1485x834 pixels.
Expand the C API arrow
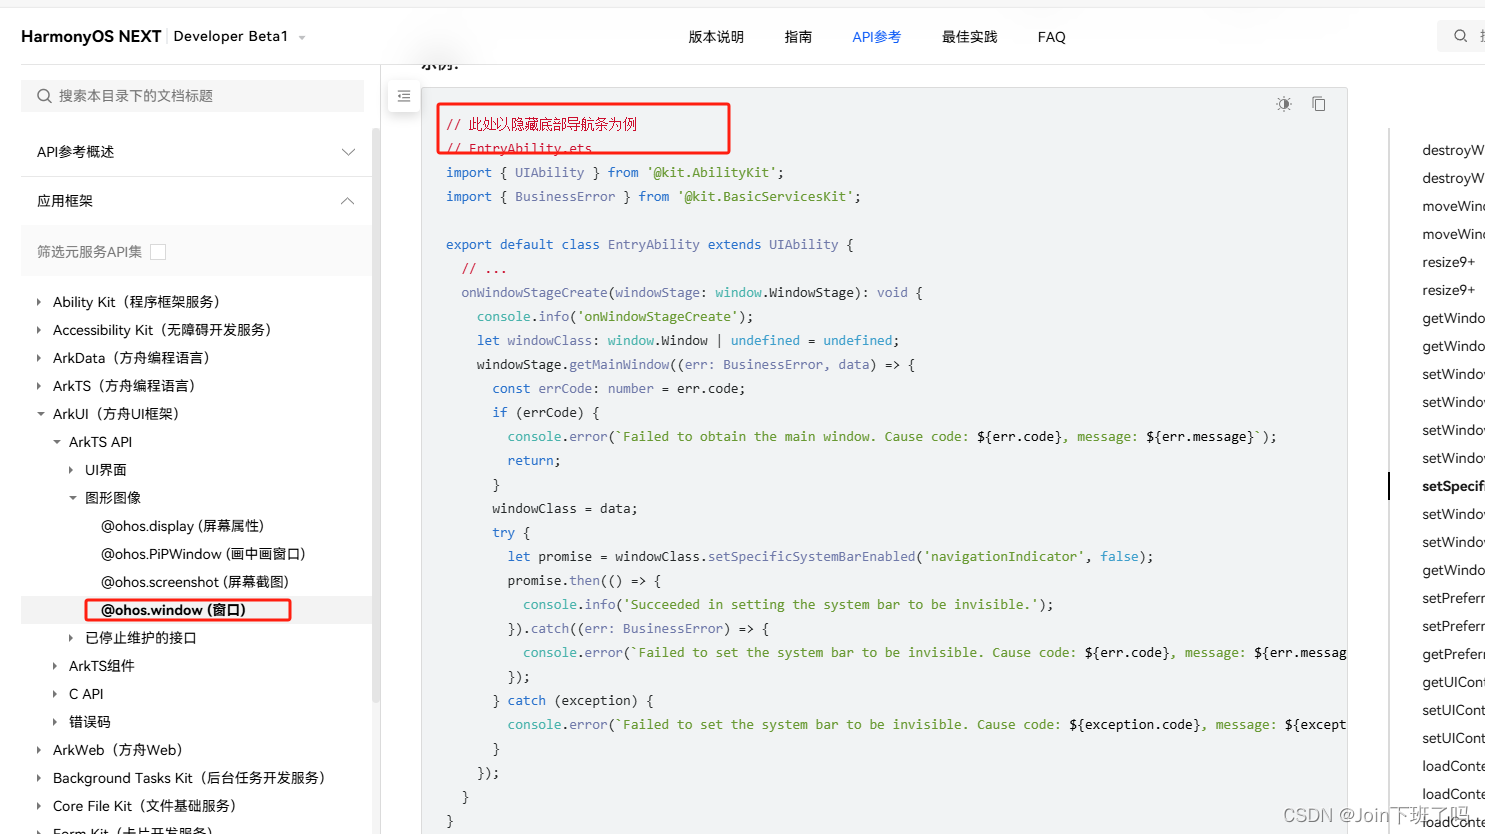pyautogui.click(x=55, y=694)
